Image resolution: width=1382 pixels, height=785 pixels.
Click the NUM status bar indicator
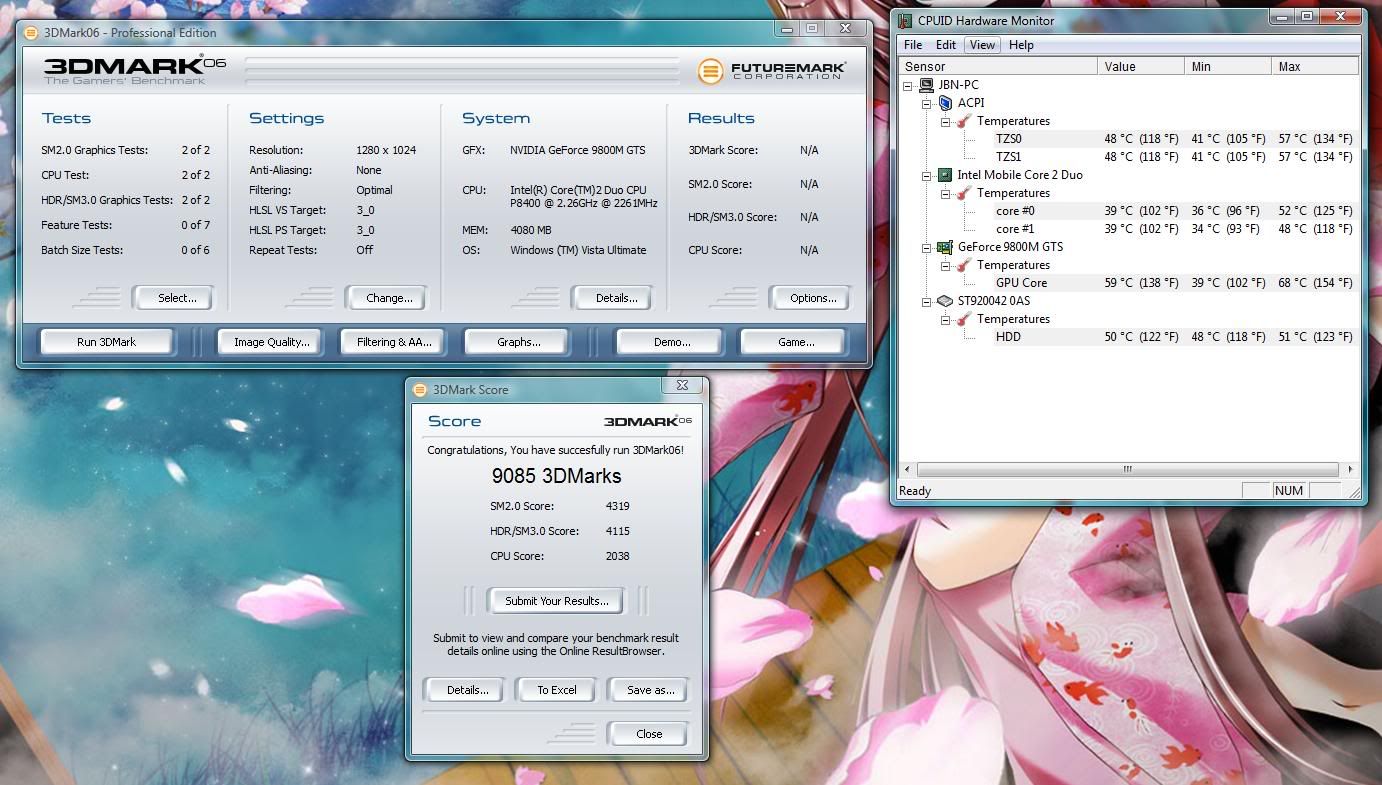pyautogui.click(x=1289, y=490)
